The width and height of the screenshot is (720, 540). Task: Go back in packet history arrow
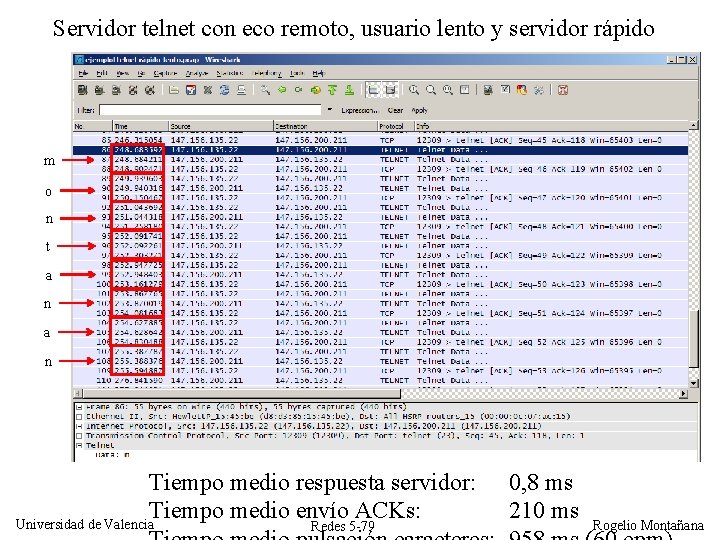tap(282, 90)
